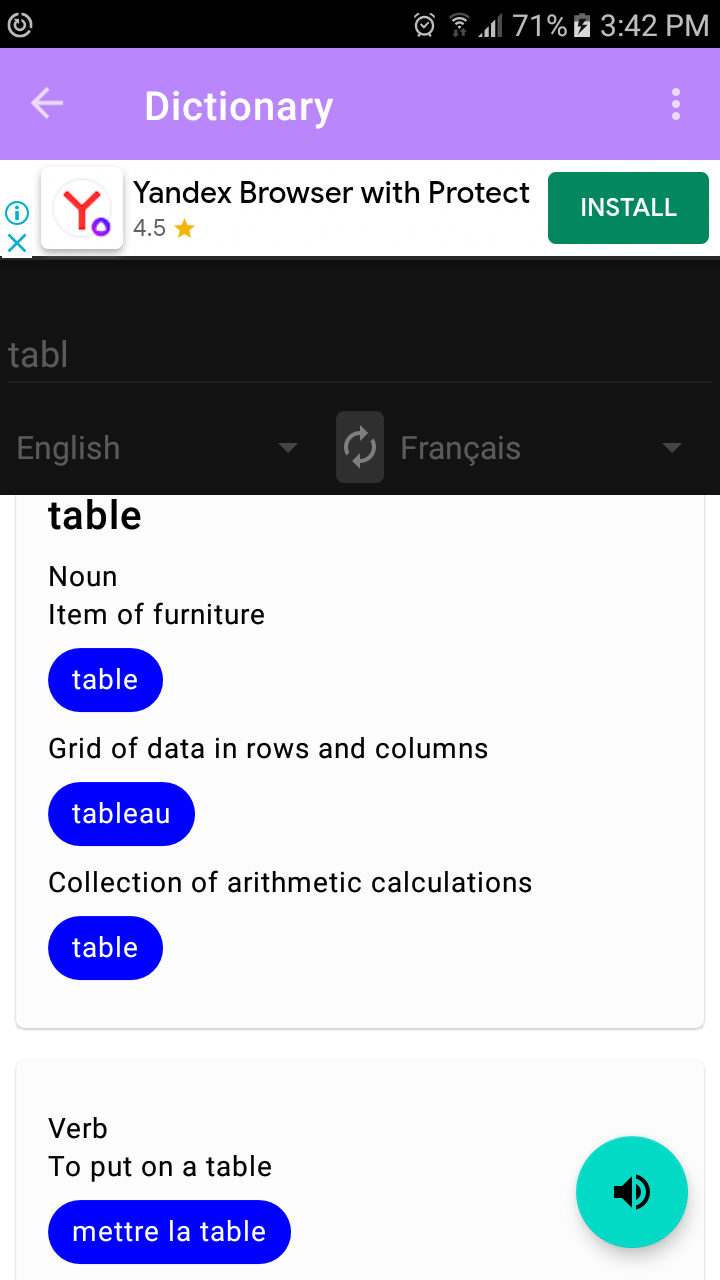The width and height of the screenshot is (720, 1280).
Task: Tap the Dictionary title in the header
Action: 238,106
